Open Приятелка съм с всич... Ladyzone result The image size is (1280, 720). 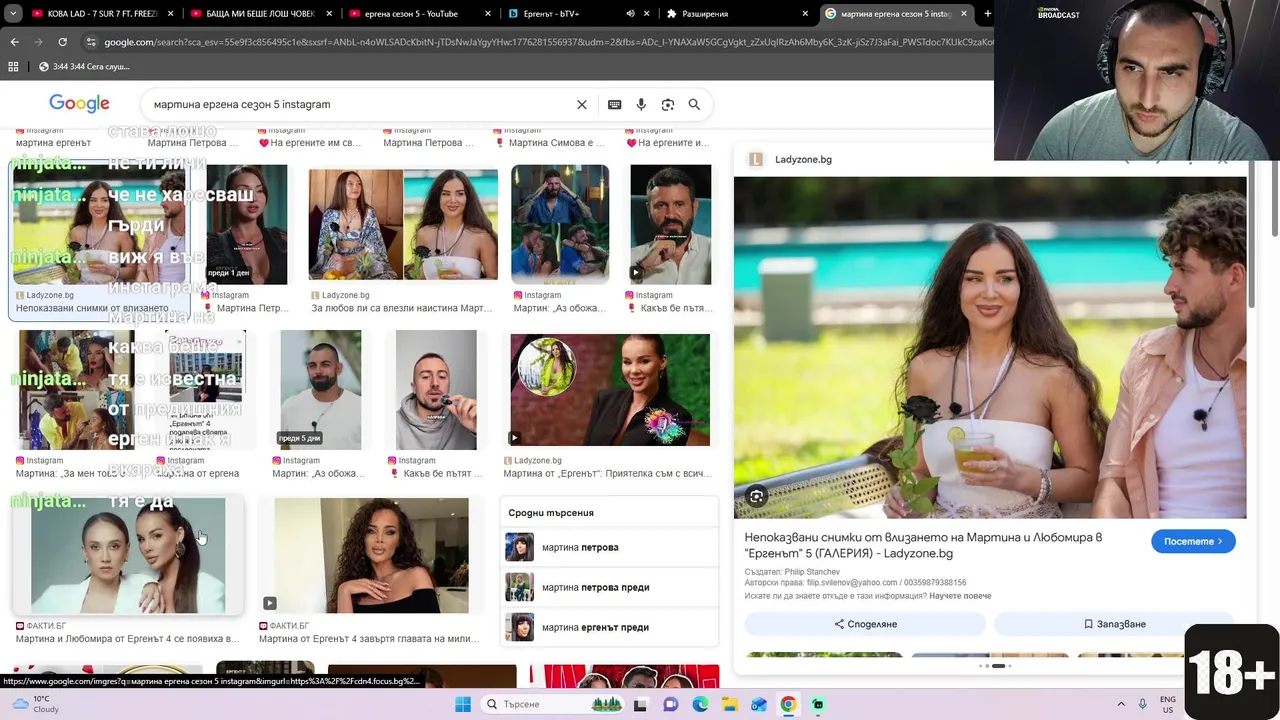pos(610,390)
